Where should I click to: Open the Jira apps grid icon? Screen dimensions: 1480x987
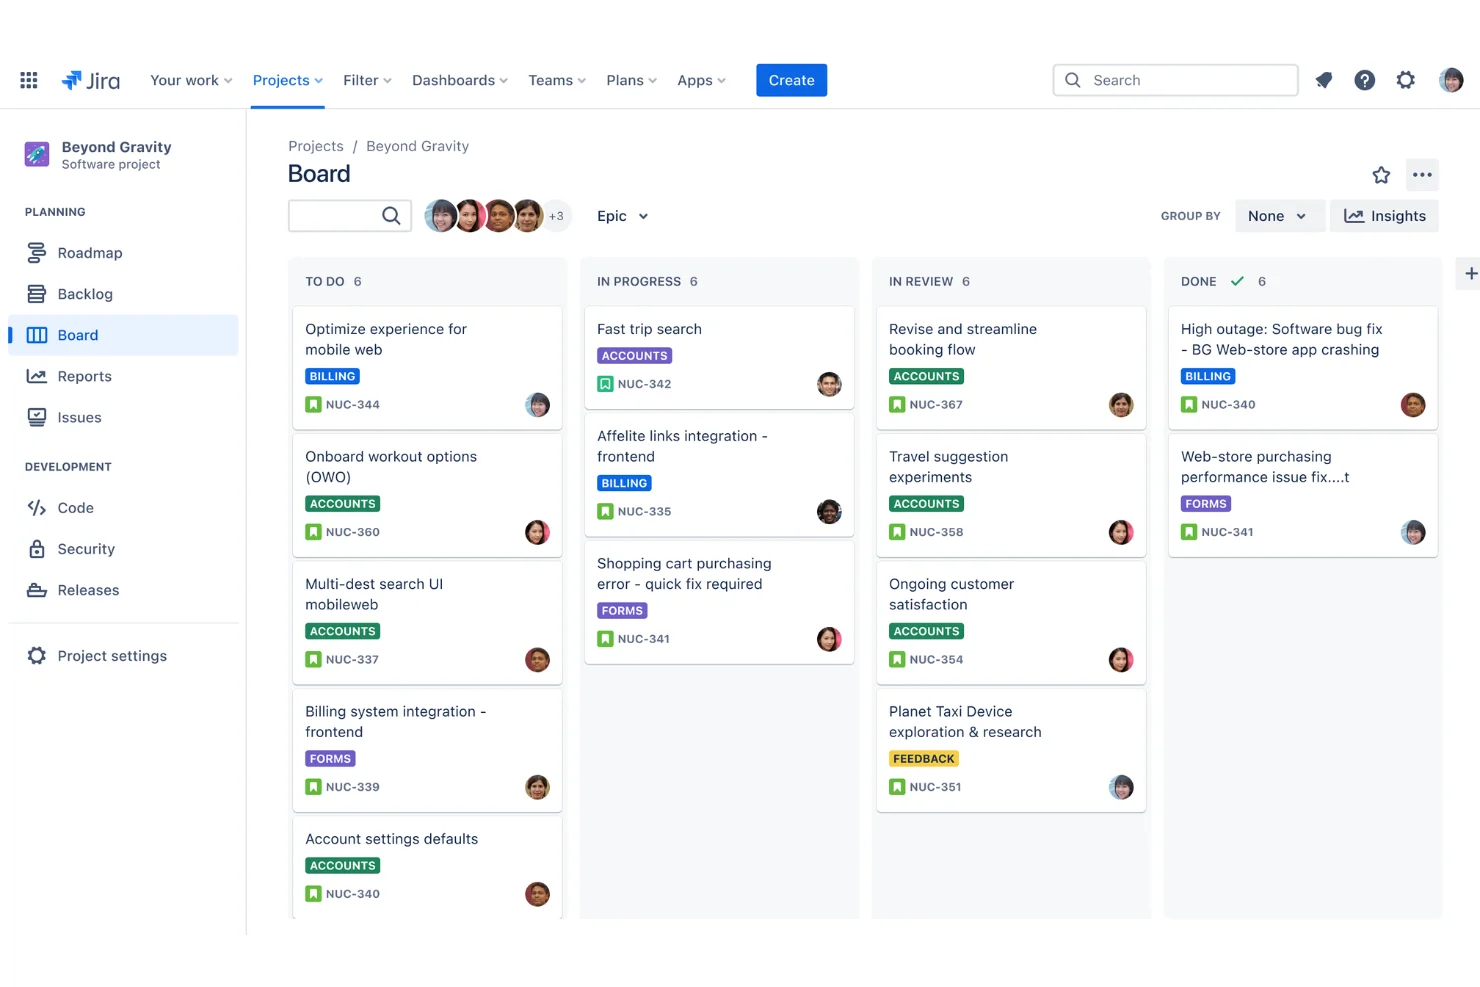(x=28, y=80)
